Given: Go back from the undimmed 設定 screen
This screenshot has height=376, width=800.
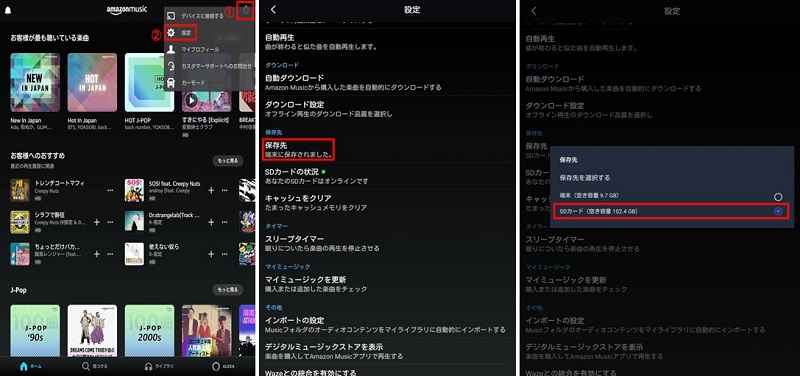Looking at the screenshot, I should point(273,10).
